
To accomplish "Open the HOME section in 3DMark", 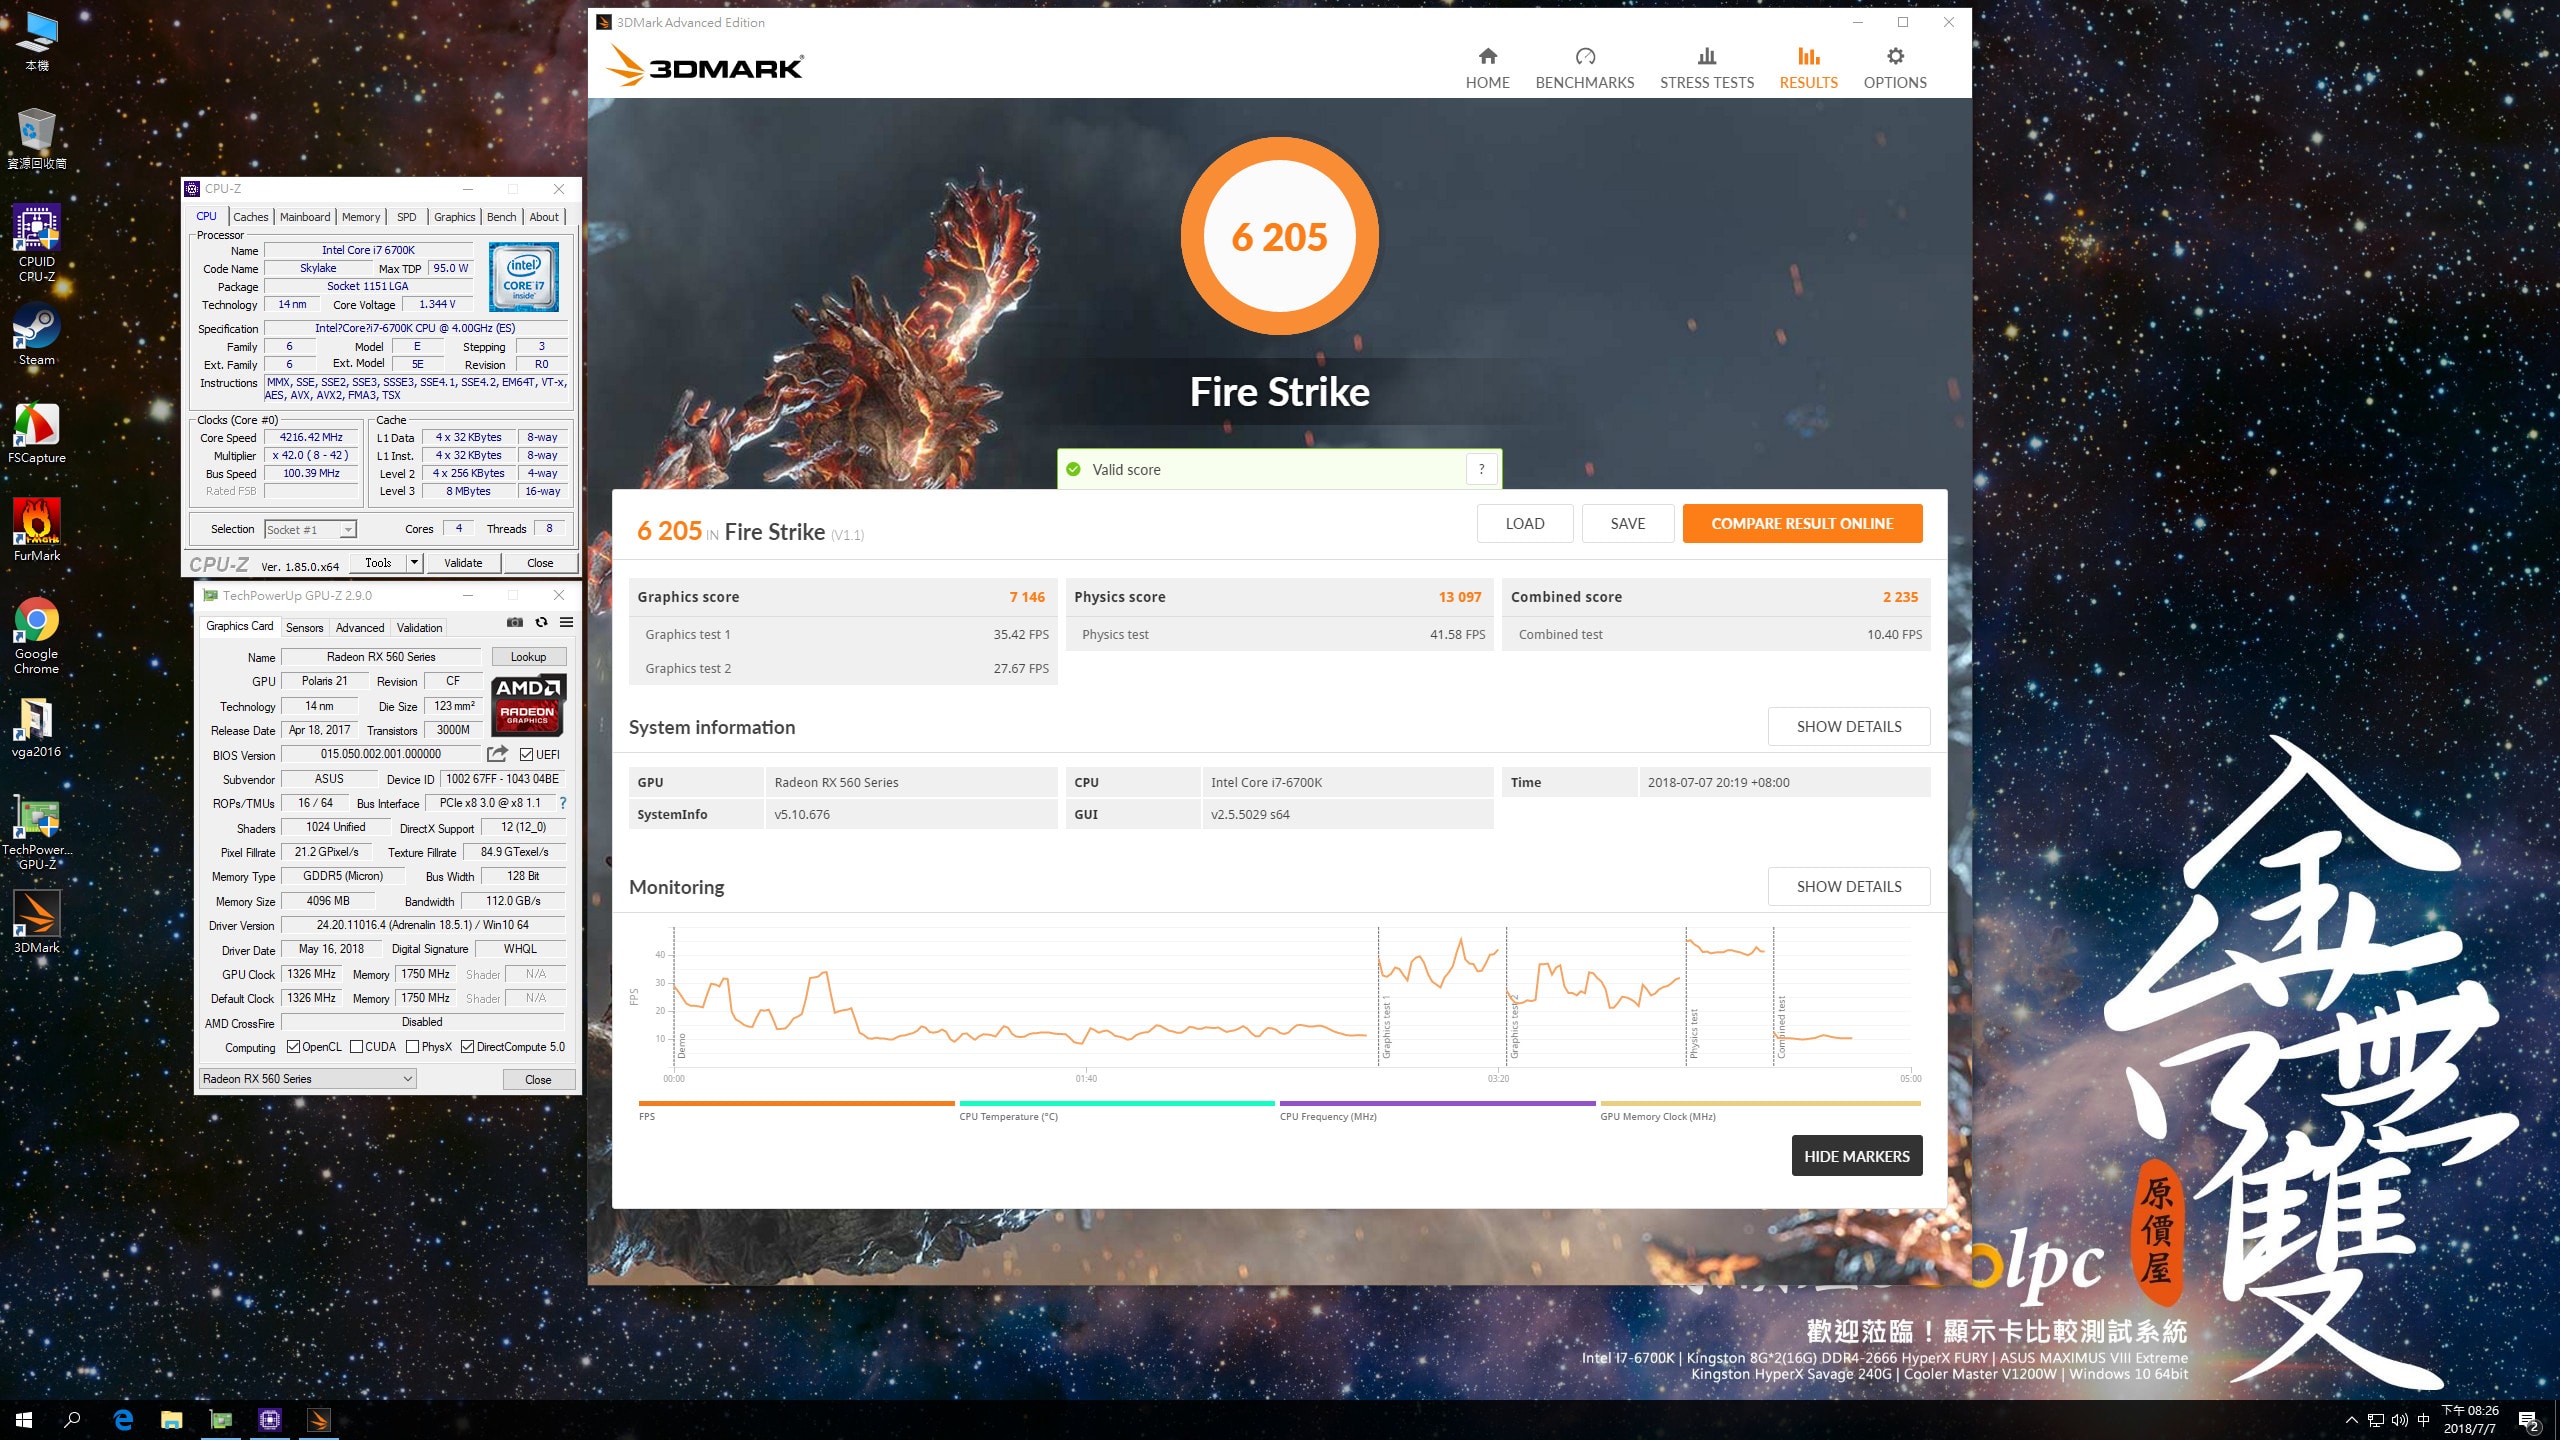I will point(1487,68).
